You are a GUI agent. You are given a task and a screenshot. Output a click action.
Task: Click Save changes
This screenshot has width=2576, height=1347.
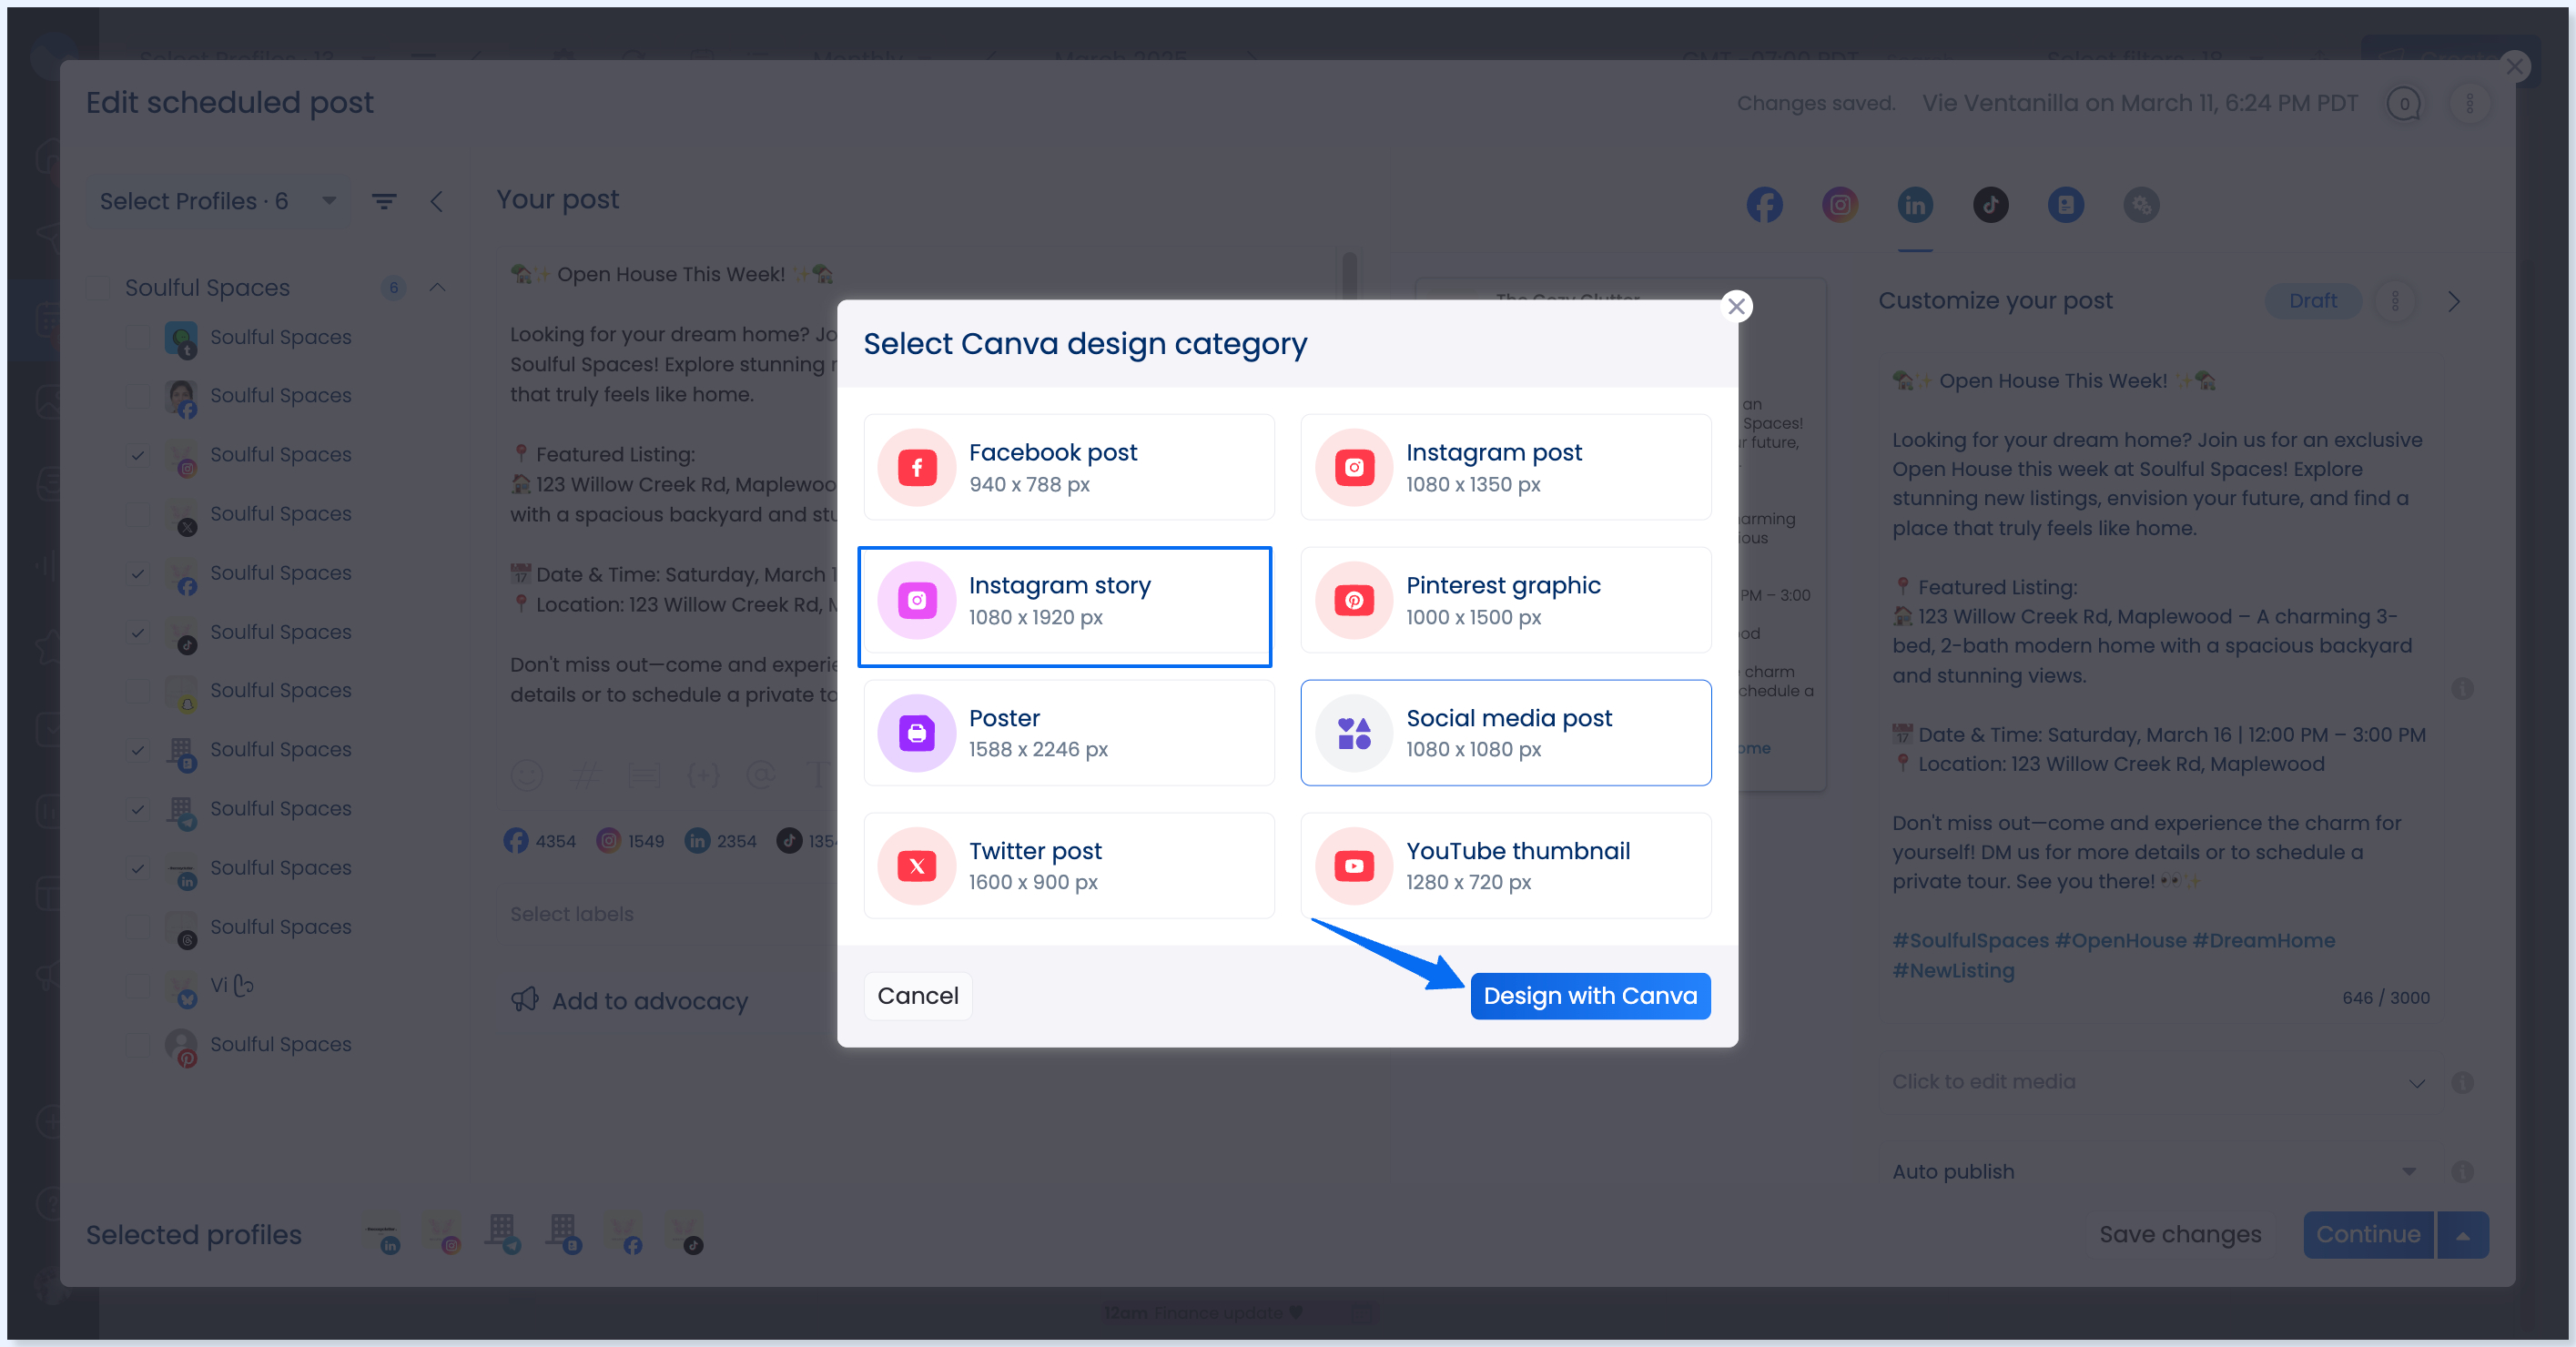click(2180, 1235)
